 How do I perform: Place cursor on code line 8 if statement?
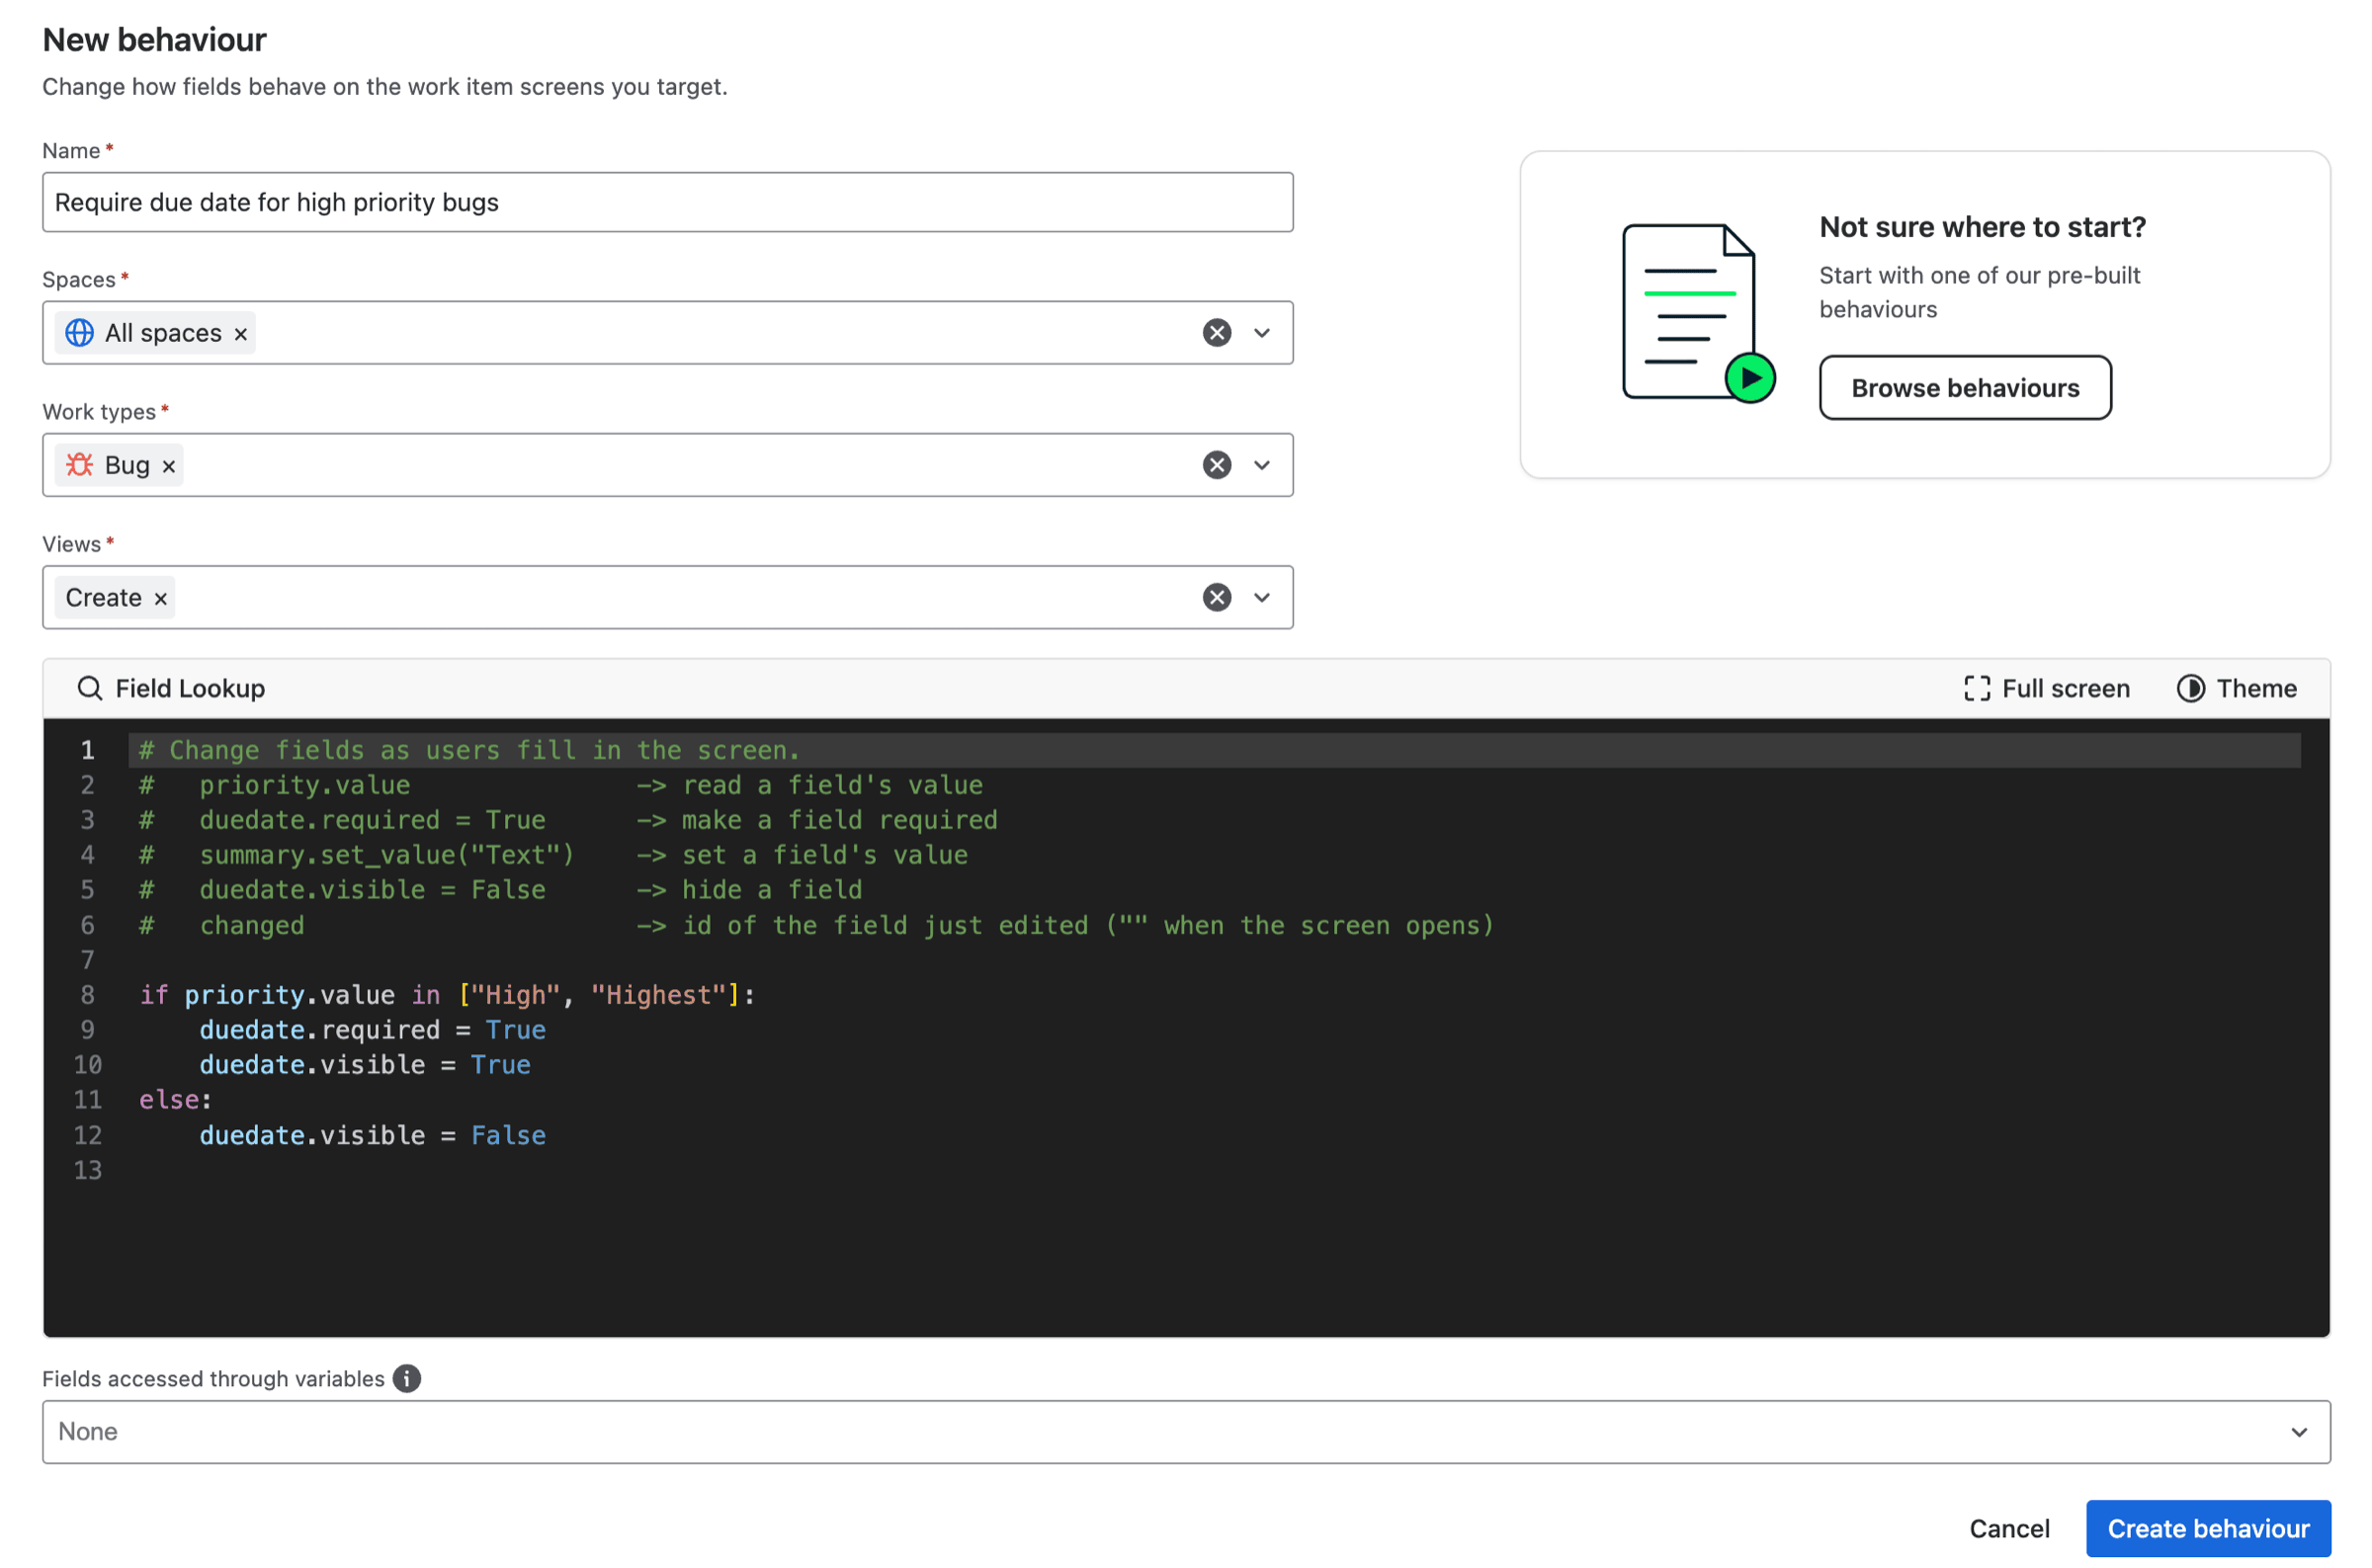447,995
